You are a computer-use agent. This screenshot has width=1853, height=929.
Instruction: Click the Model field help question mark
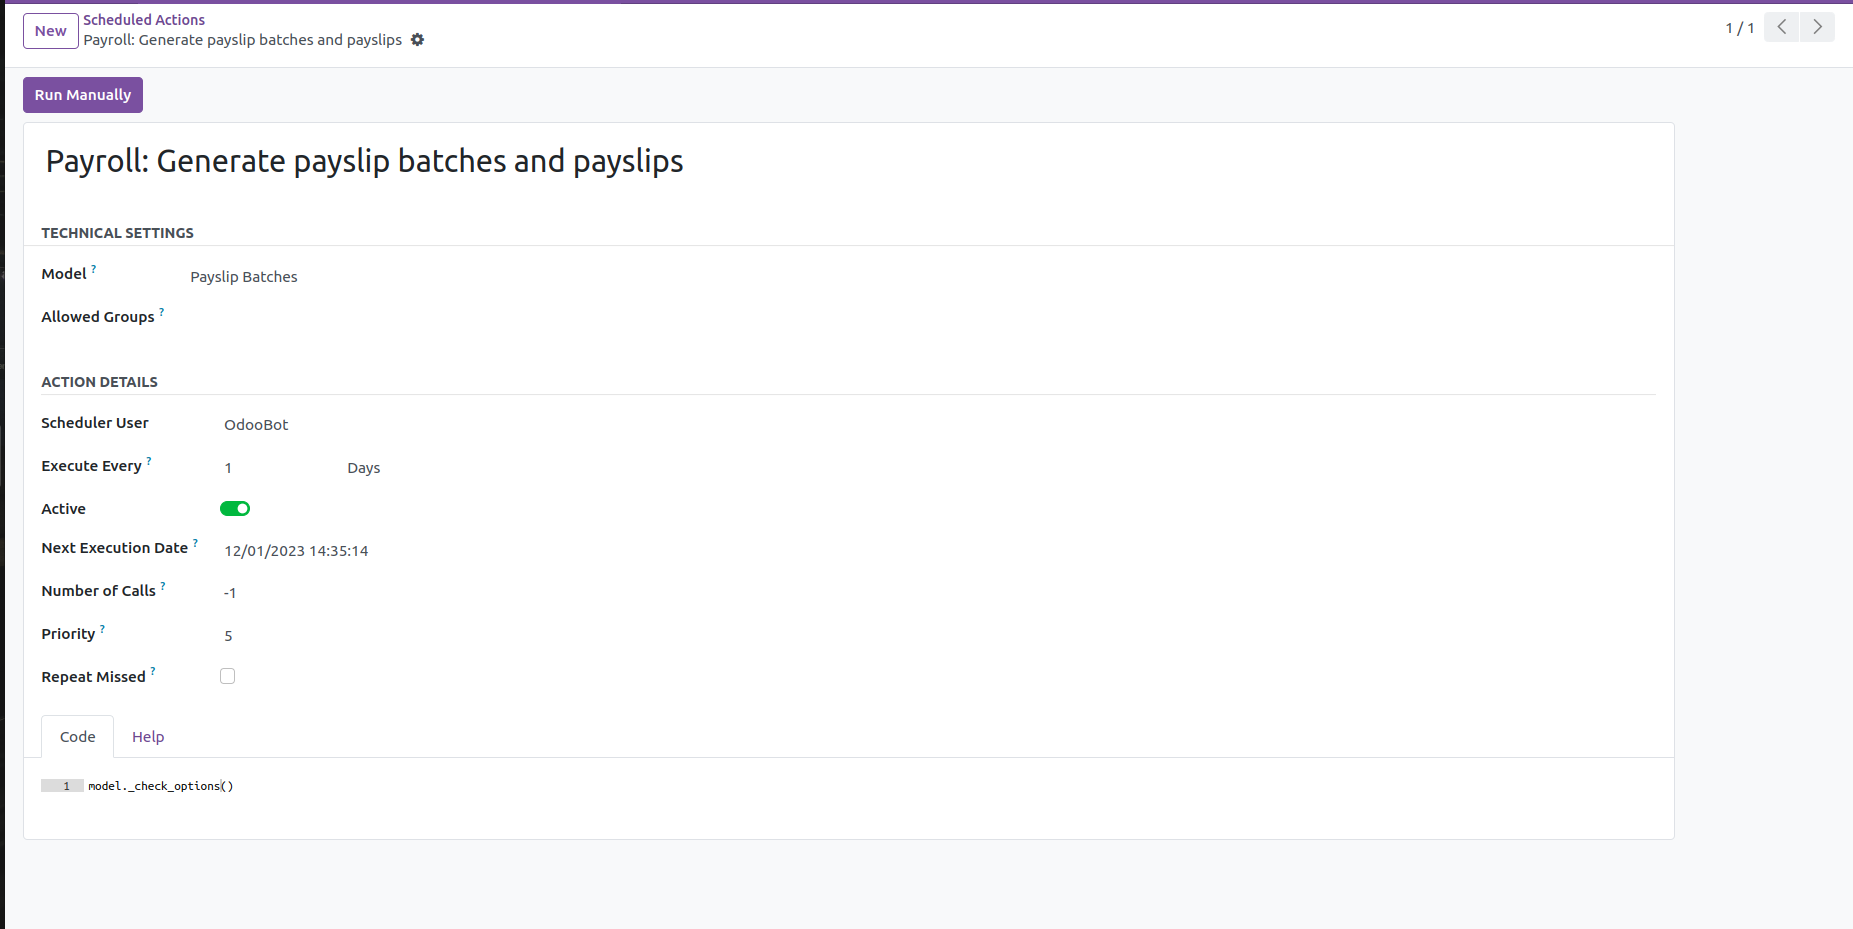94,269
